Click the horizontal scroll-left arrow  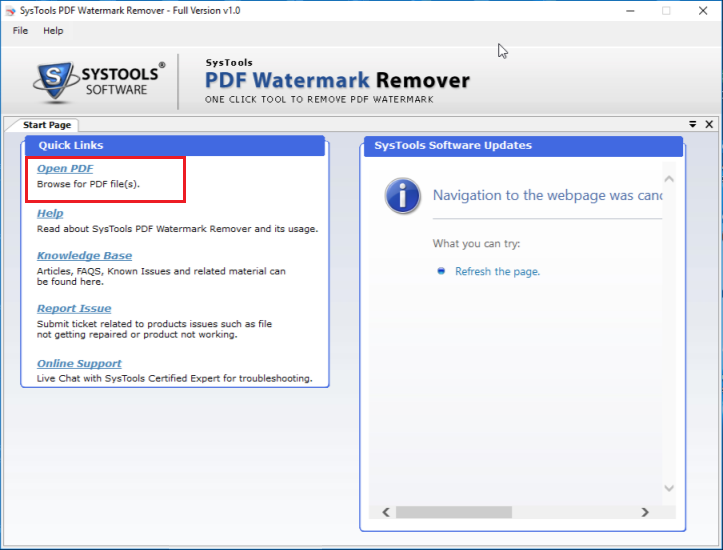coord(386,512)
